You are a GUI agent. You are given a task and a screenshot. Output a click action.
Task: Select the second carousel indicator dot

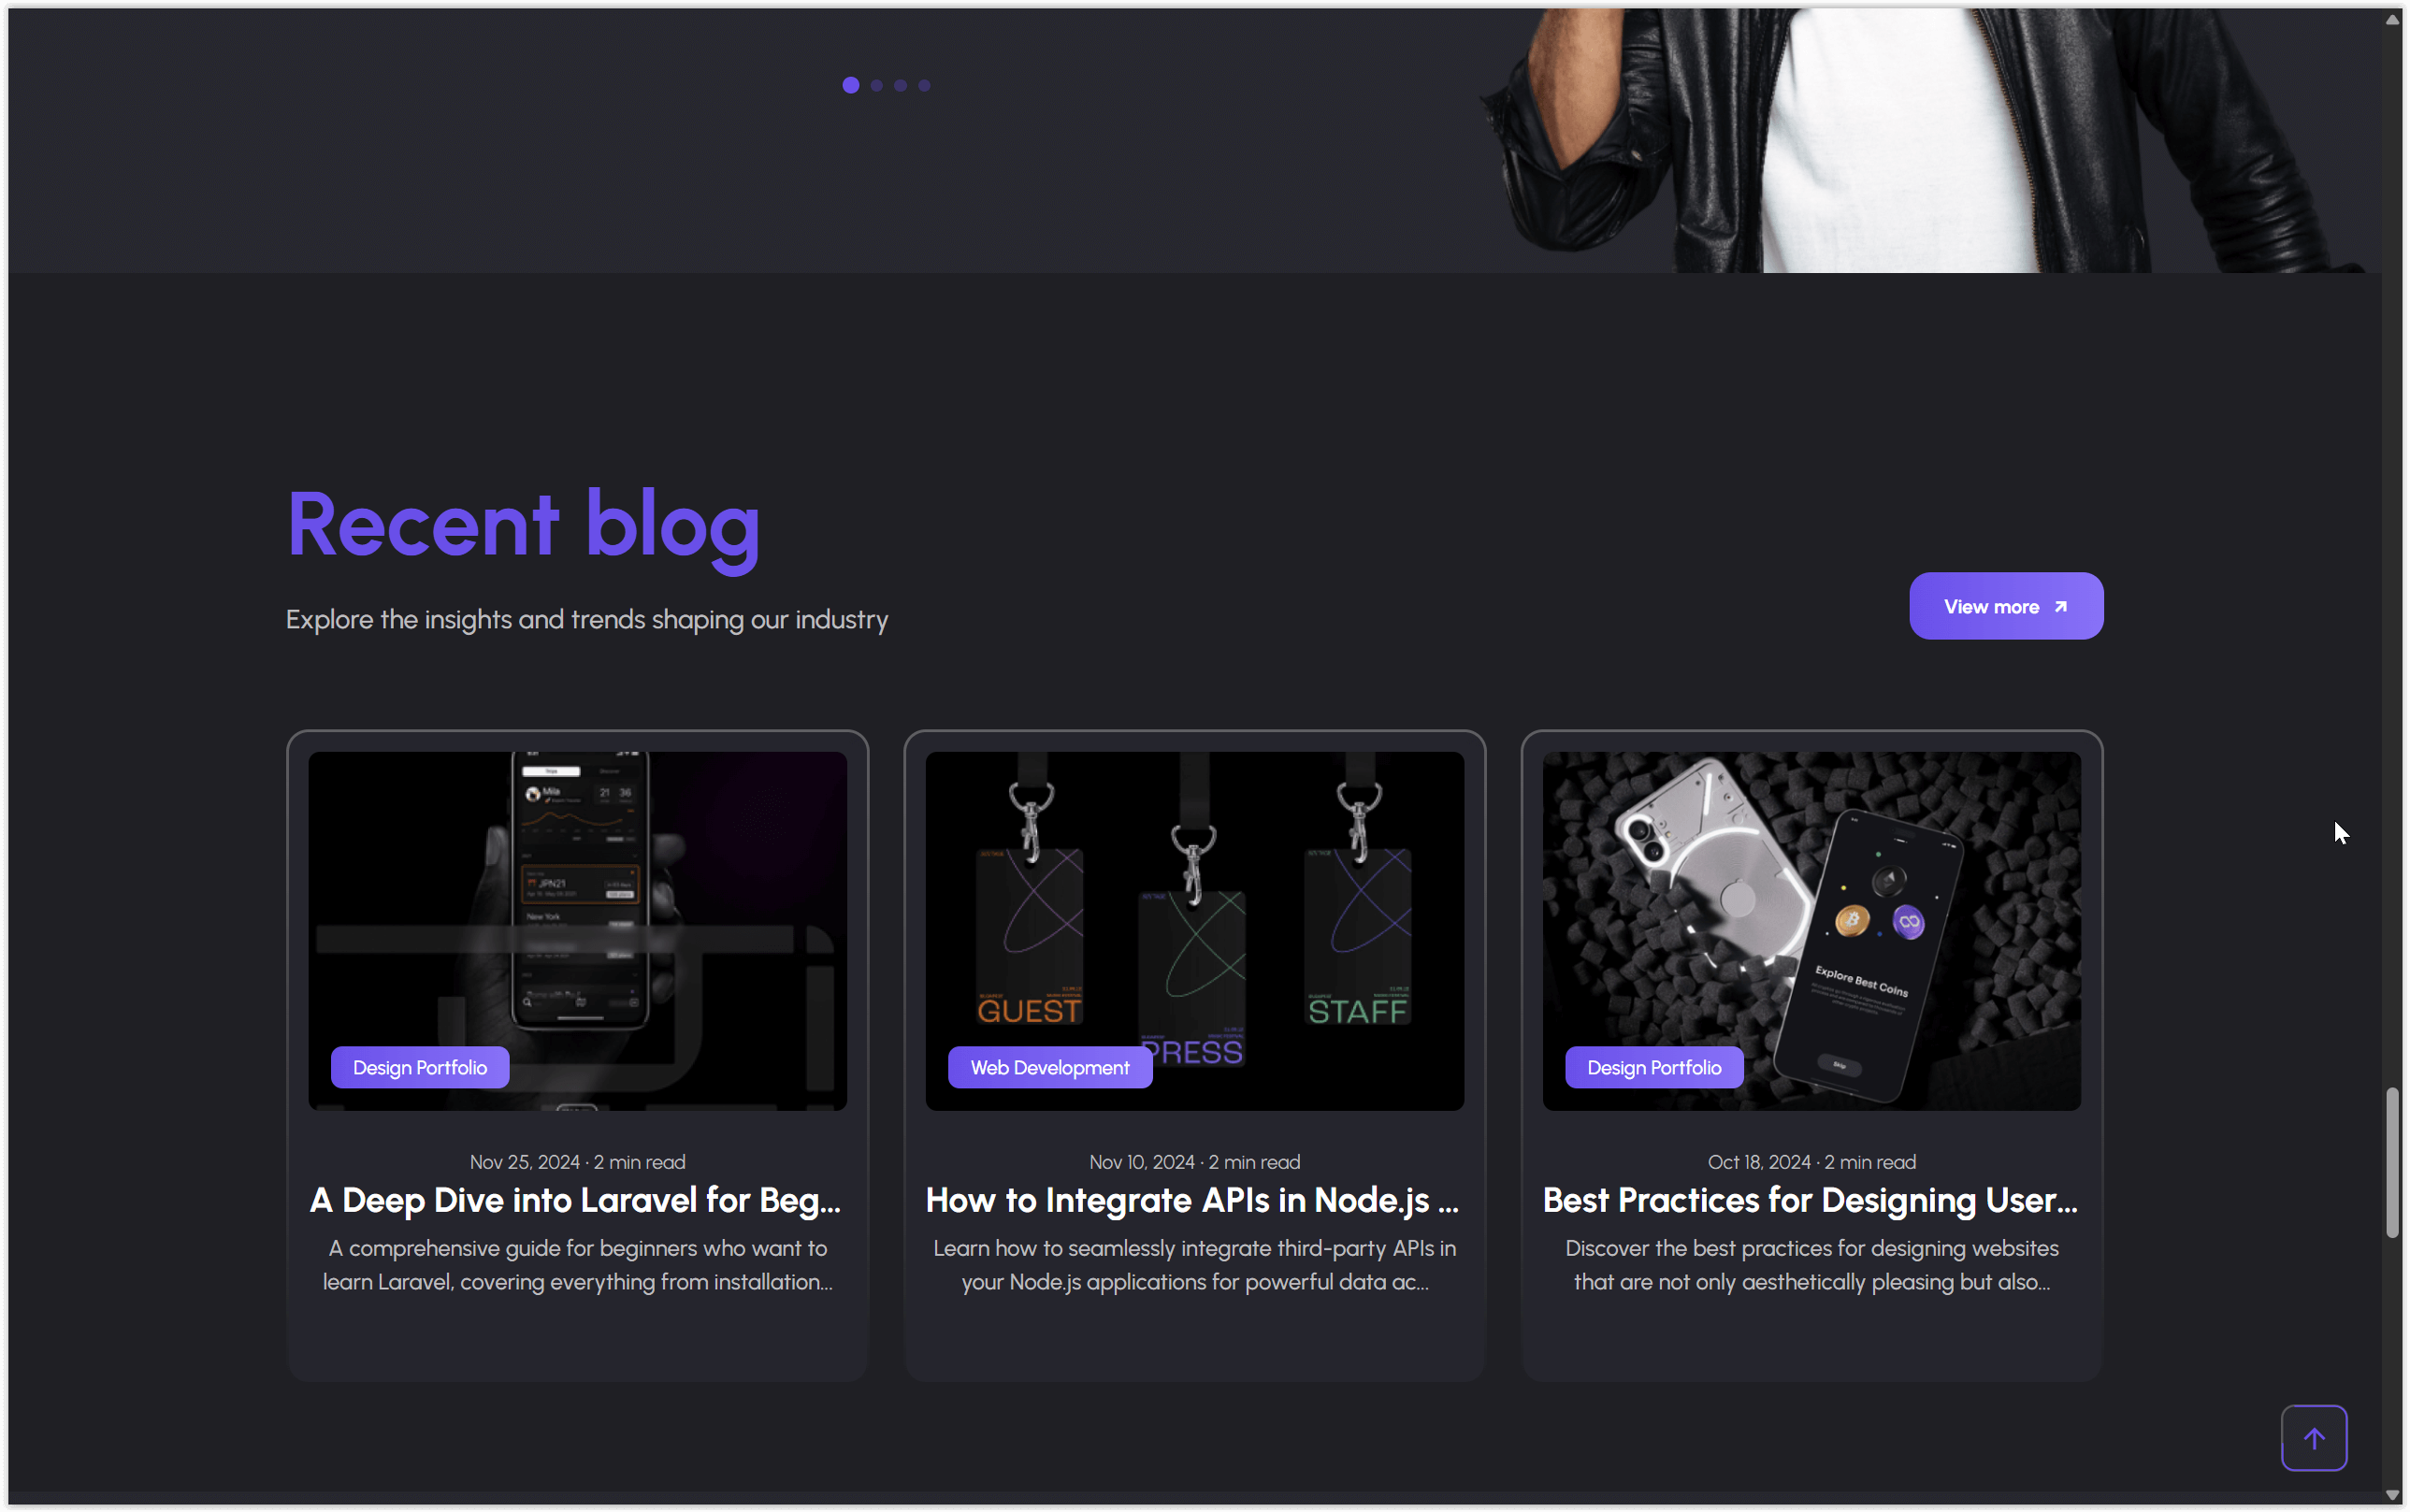coord(875,85)
